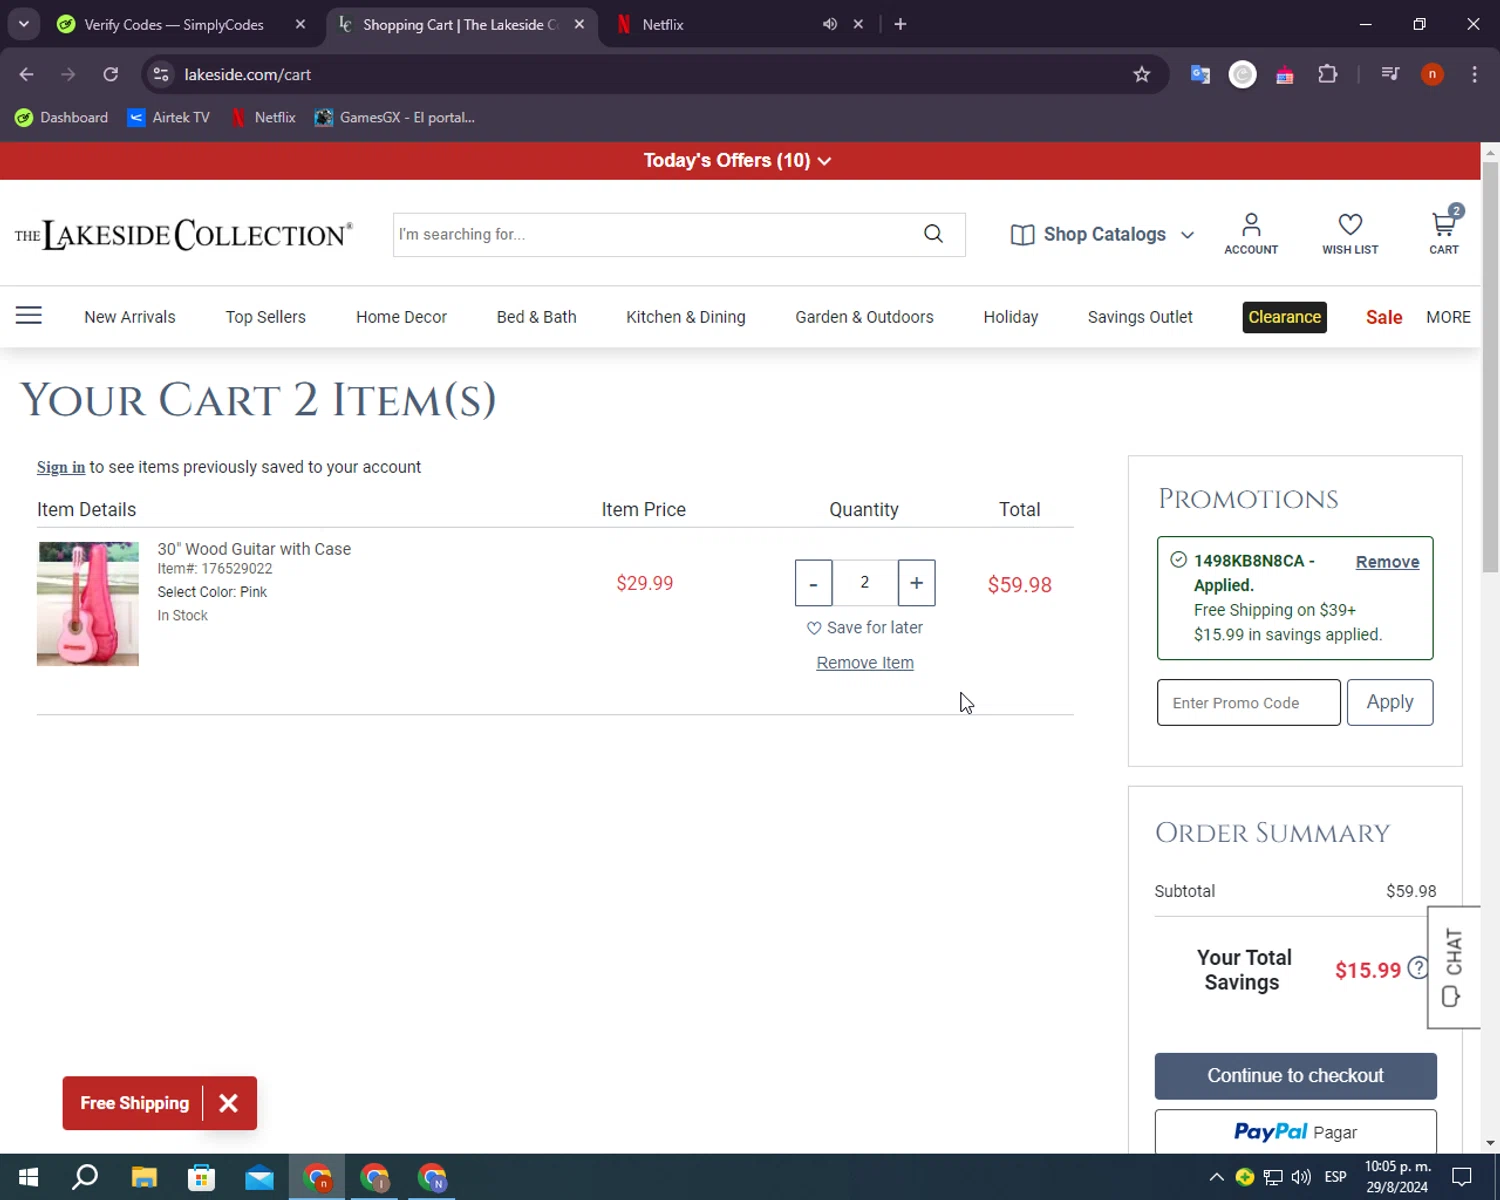The image size is (1500, 1200).
Task: Increase guitar quantity with plus button
Action: pos(916,583)
